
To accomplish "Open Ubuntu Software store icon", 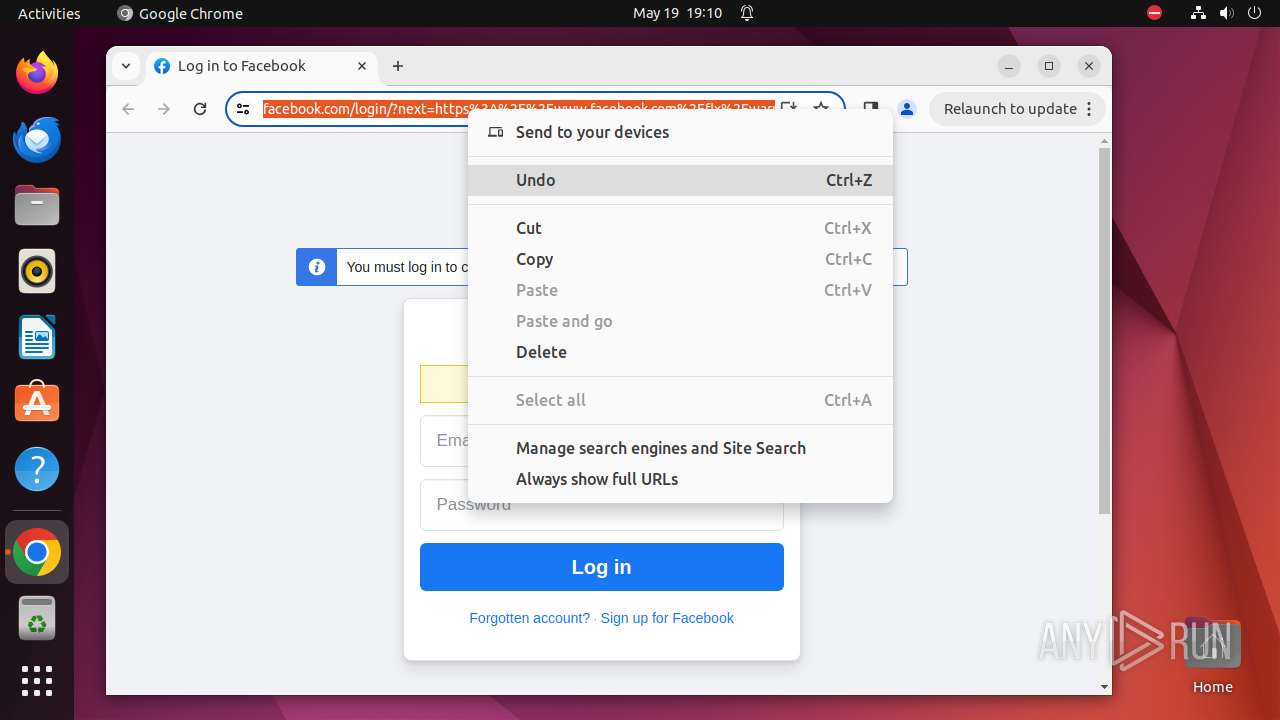I will [37, 403].
